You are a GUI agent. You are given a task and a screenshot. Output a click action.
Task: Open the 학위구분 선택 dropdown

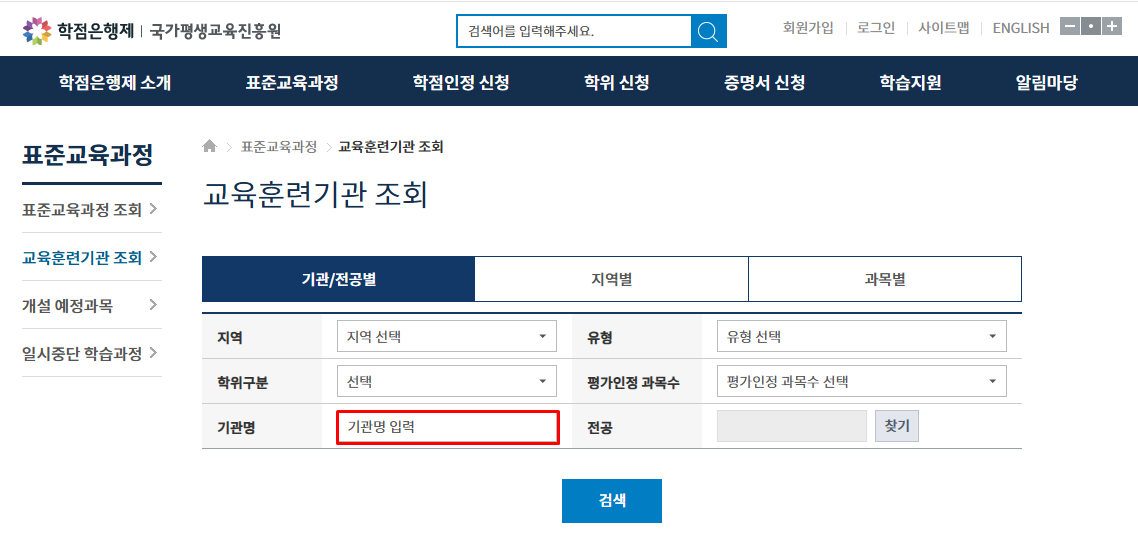click(447, 381)
